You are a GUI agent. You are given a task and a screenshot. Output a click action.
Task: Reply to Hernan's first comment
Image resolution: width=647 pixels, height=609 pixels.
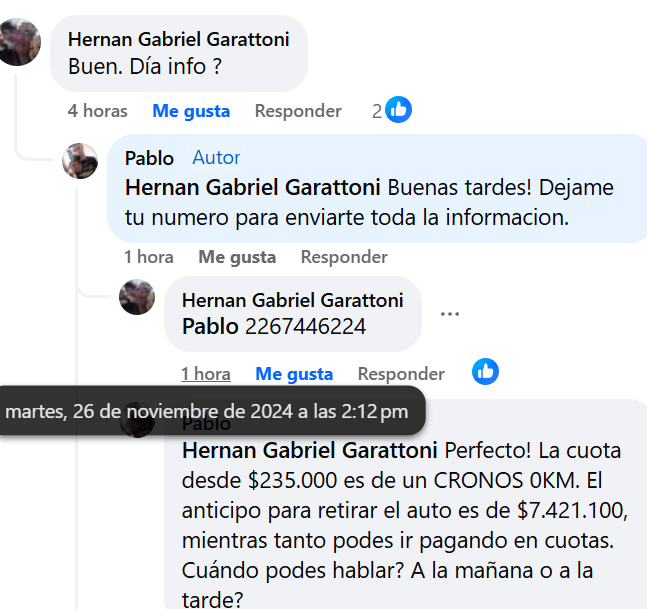298,111
